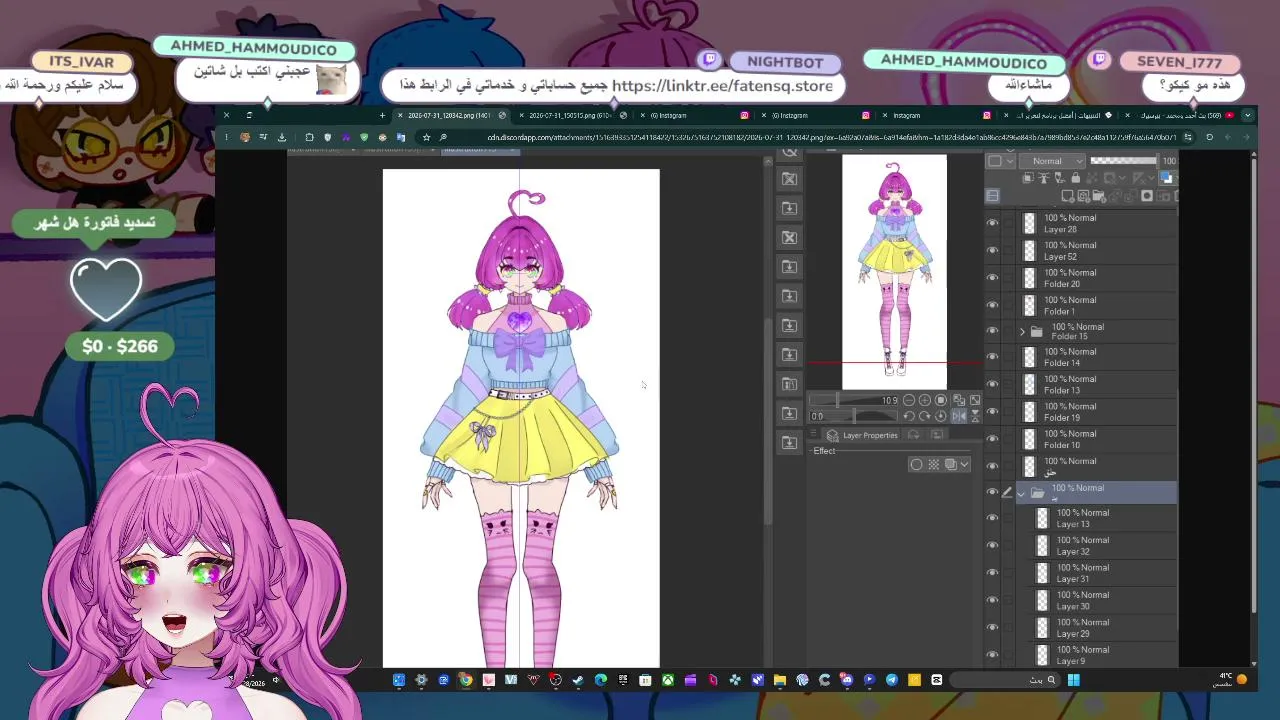Click the Create Layer Mask icon
This screenshot has height=720, width=1280.
pos(1147,196)
